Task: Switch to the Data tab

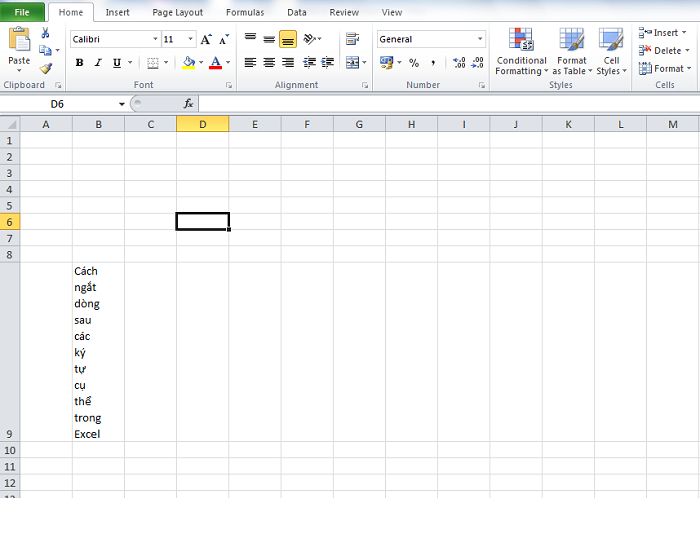Action: click(x=297, y=13)
